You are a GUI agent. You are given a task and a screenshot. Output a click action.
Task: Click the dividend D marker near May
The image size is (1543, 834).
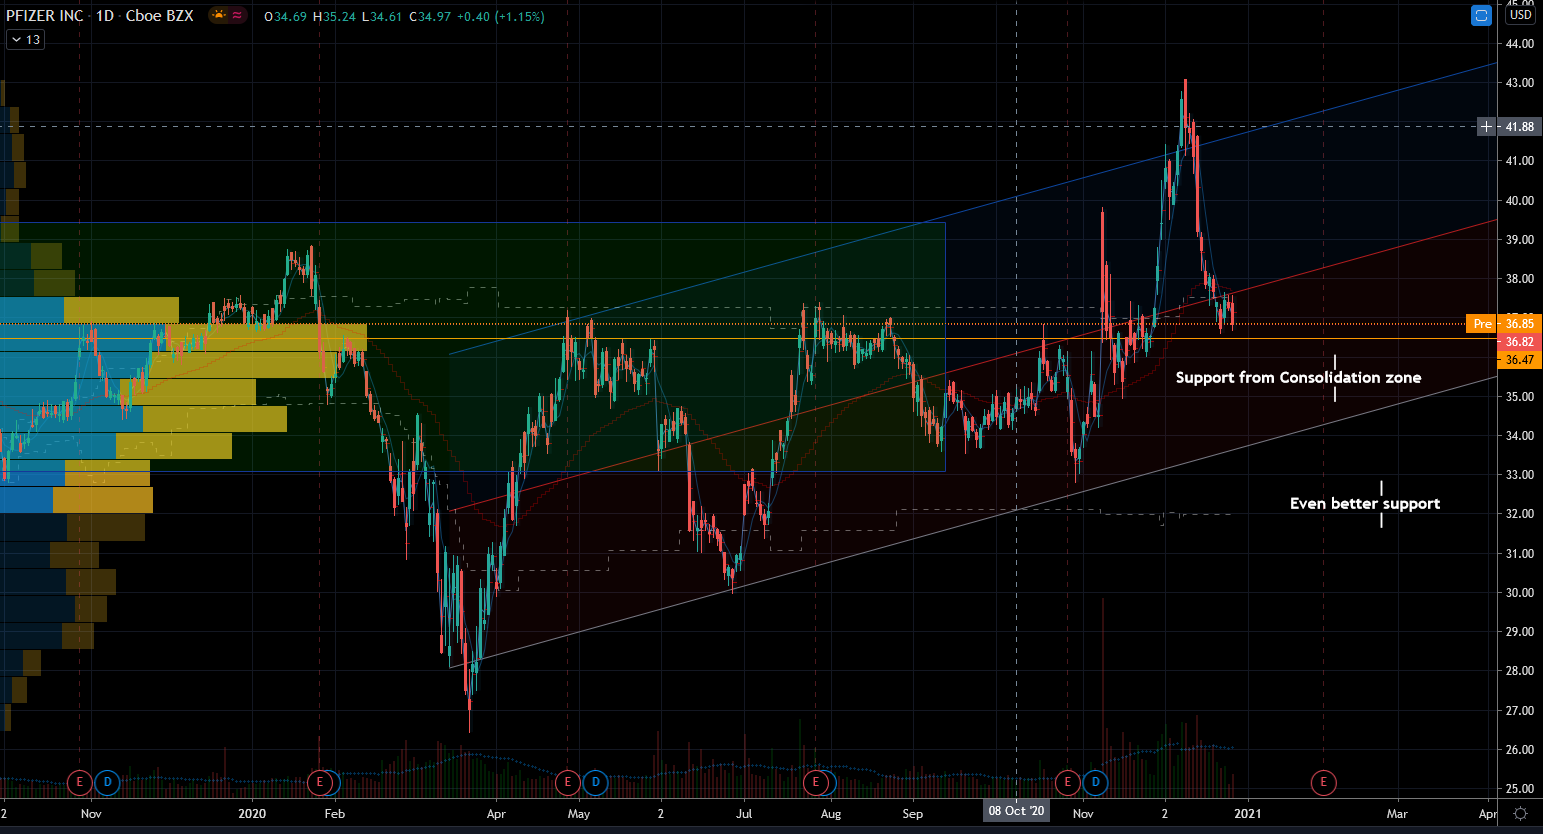595,782
